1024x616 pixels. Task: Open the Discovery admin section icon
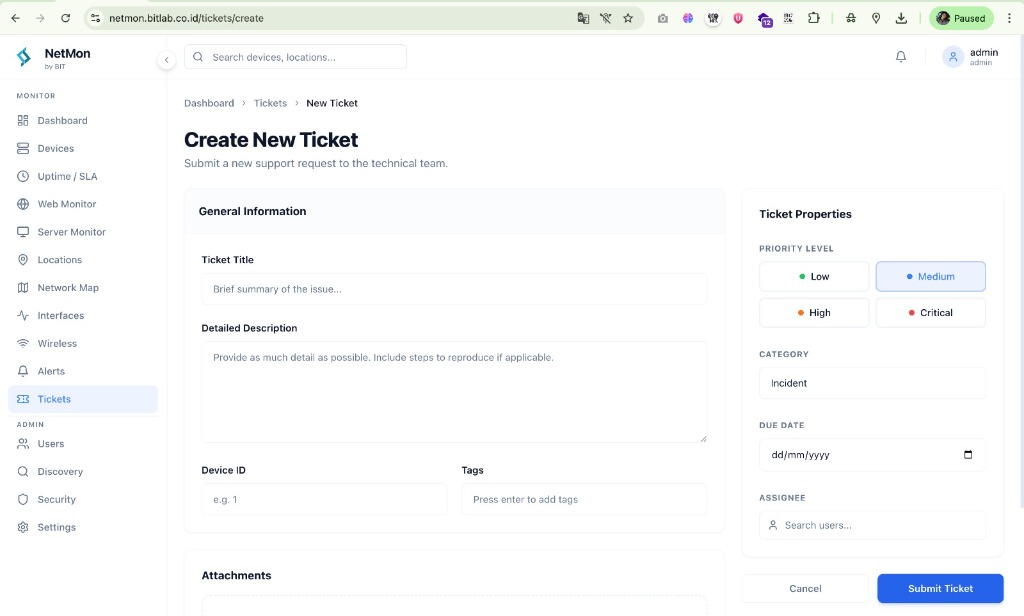click(23, 471)
